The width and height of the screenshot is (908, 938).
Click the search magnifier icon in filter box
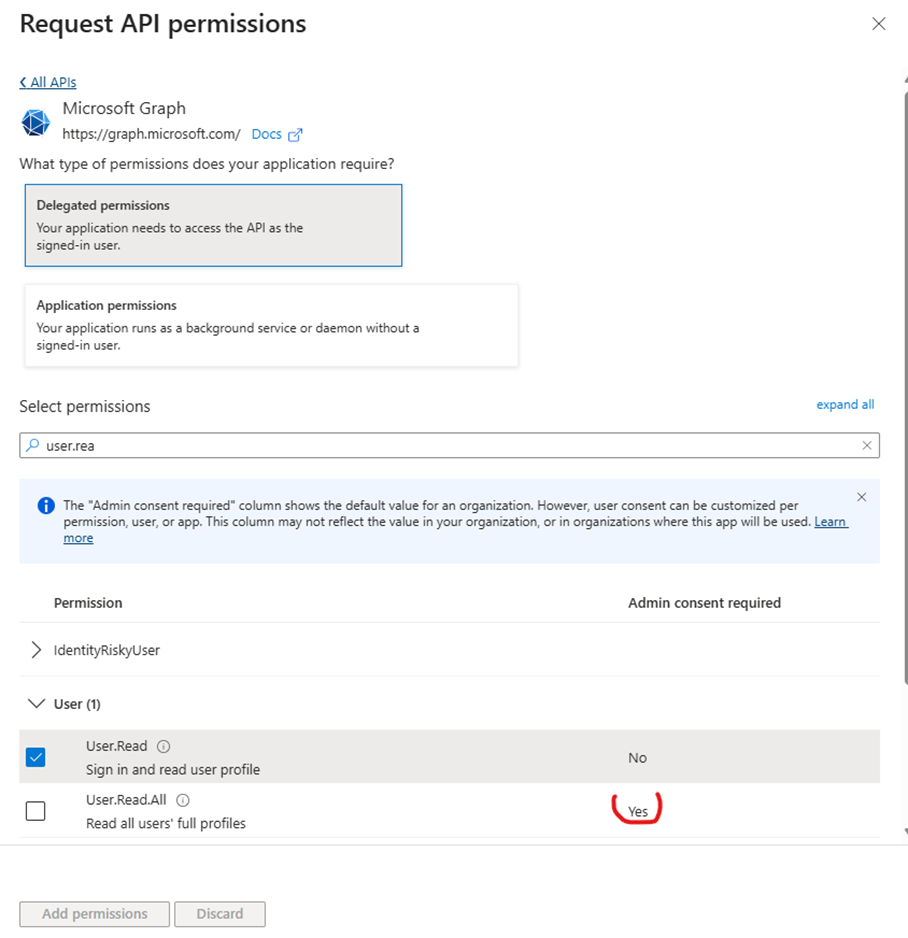point(33,446)
